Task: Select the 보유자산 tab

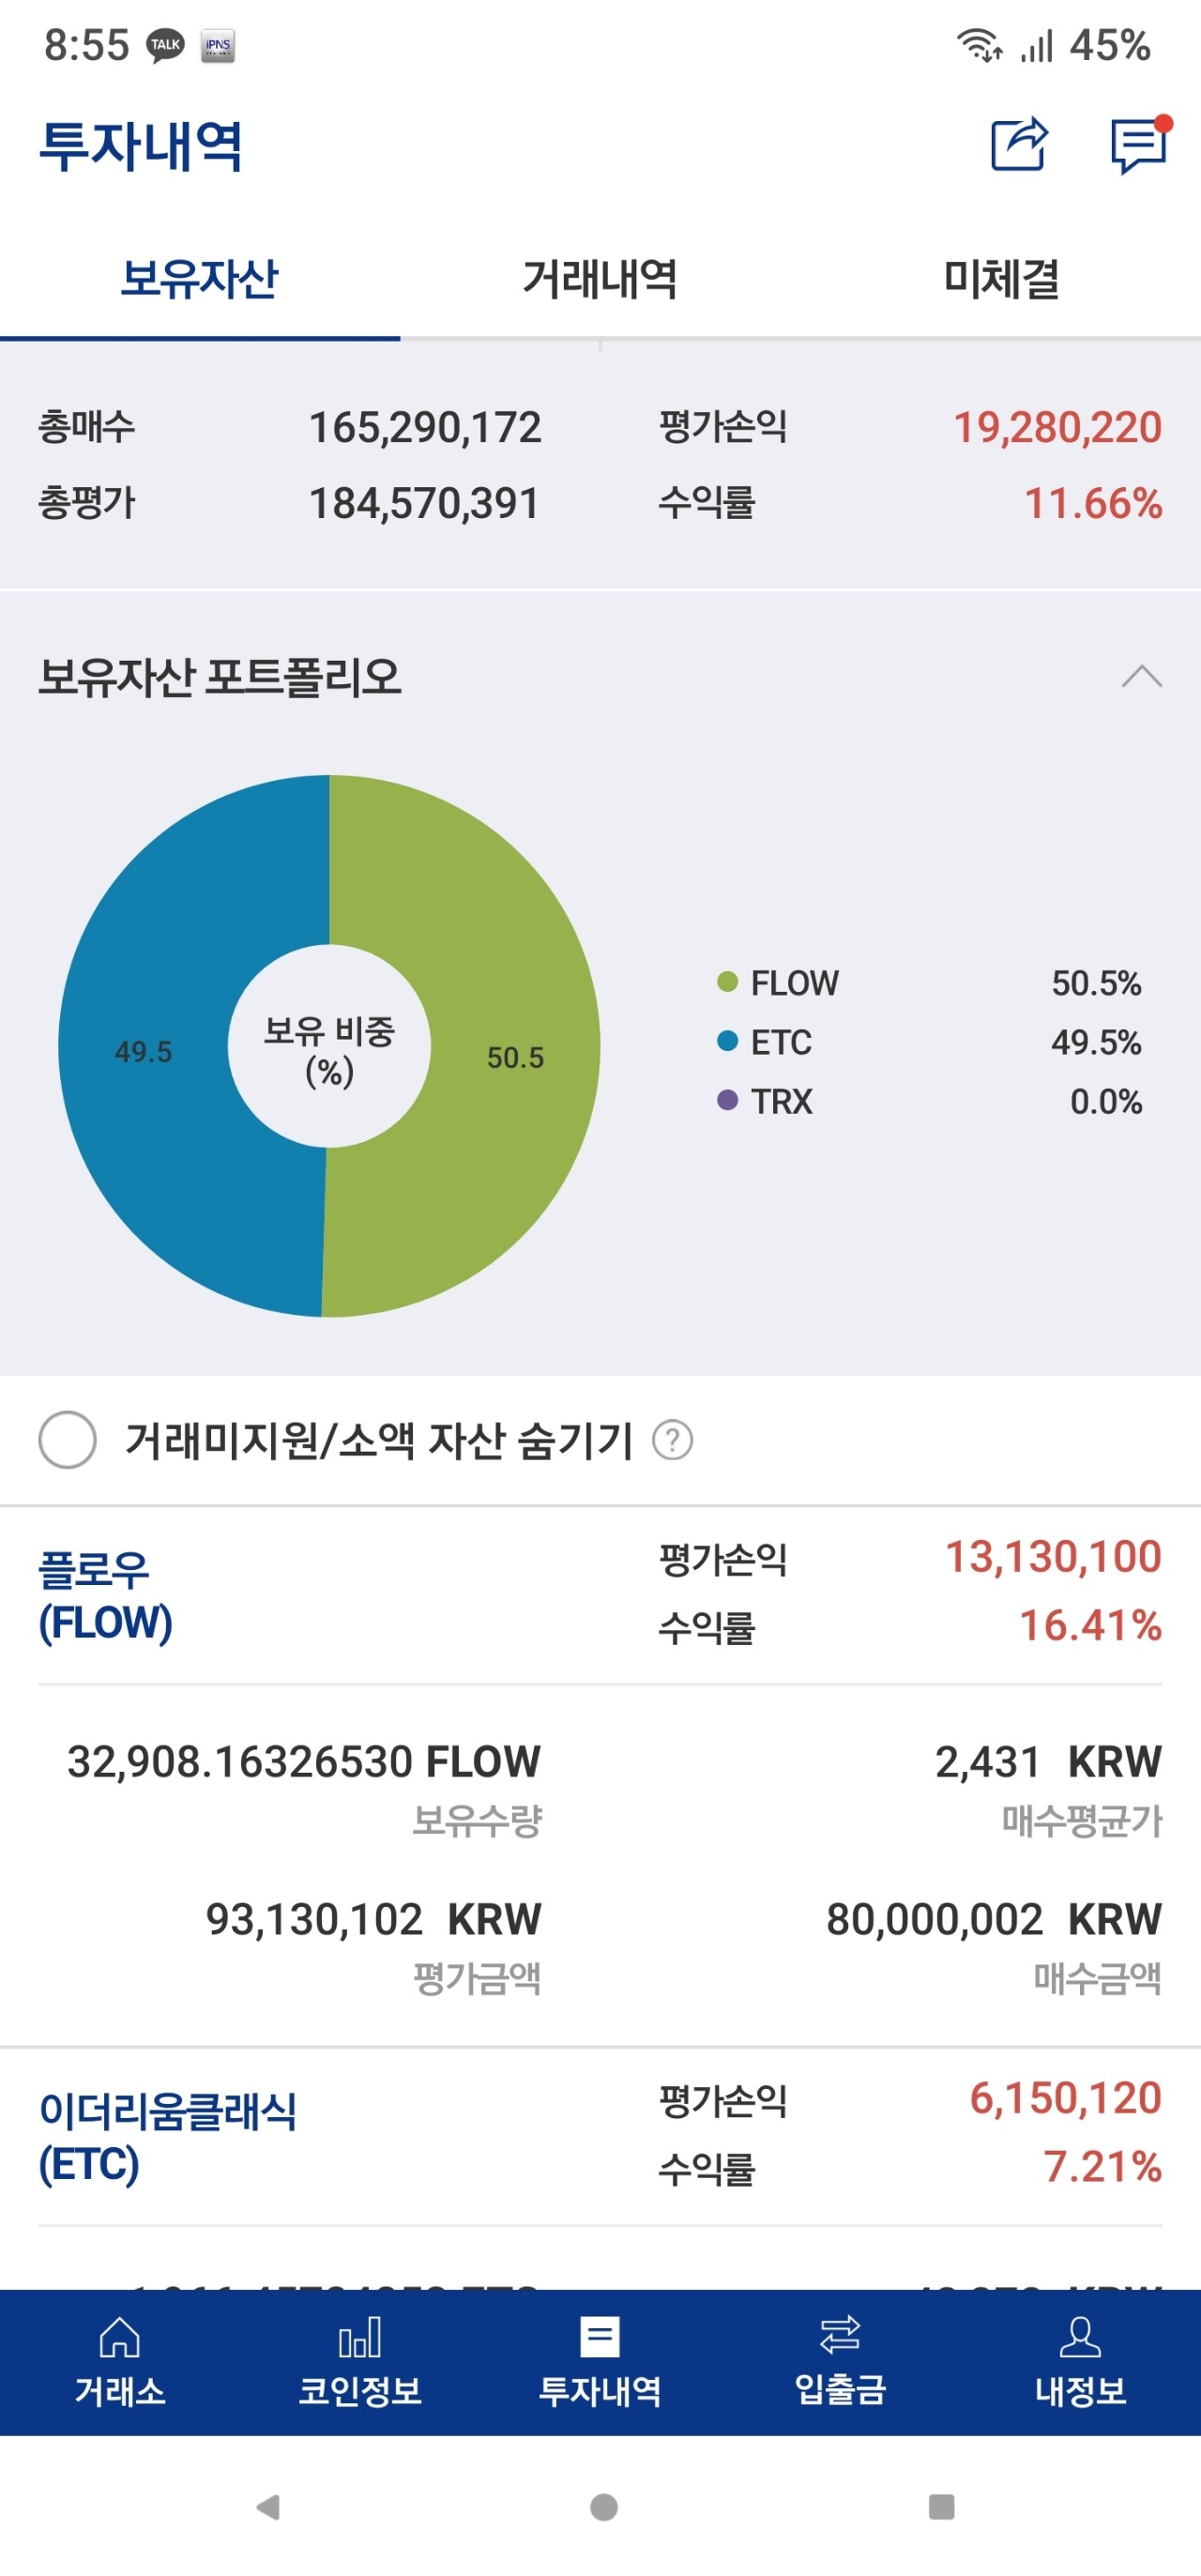Action: (200, 279)
